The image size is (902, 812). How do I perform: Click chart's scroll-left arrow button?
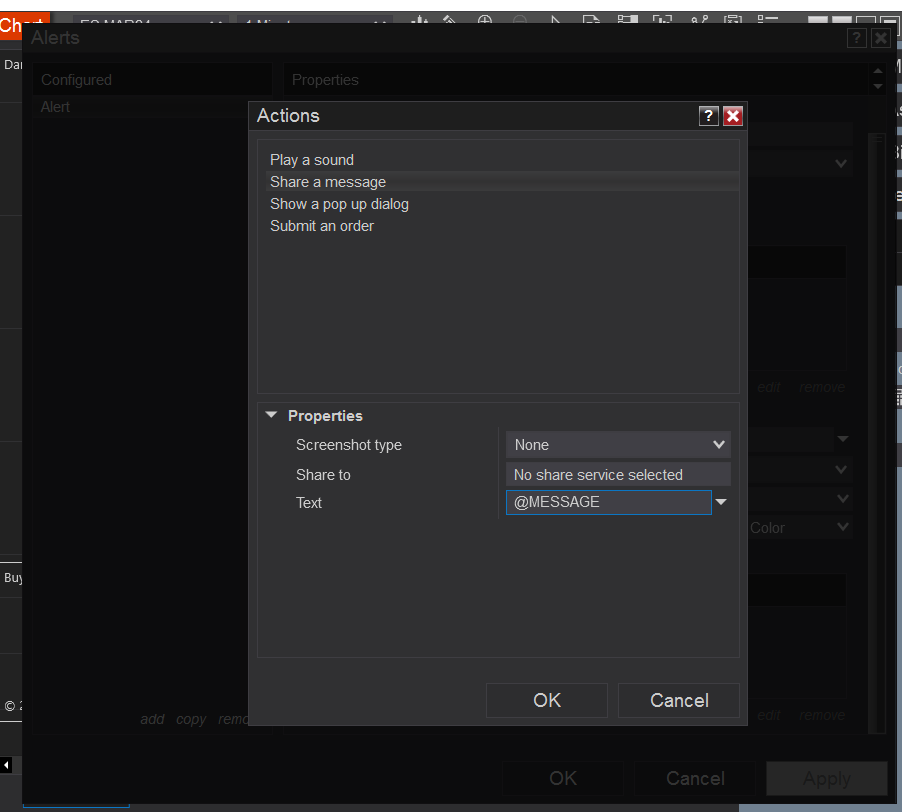6,765
